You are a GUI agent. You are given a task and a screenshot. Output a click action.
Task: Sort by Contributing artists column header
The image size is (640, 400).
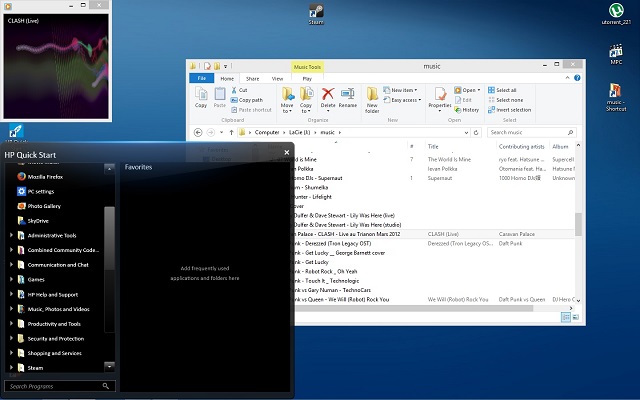(x=522, y=147)
